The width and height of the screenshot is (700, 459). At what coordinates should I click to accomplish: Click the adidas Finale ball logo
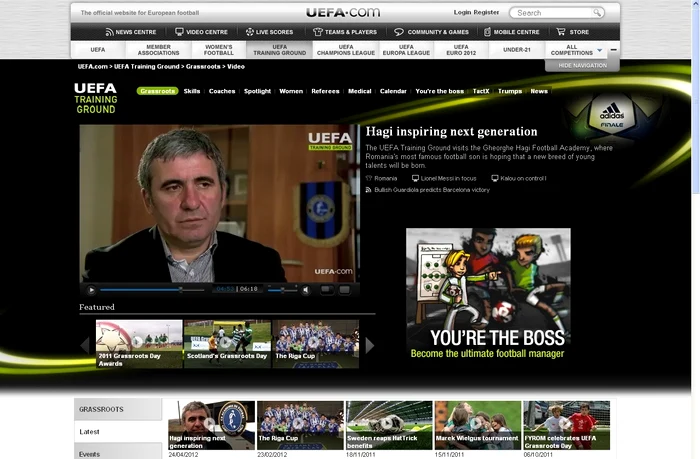point(612,115)
